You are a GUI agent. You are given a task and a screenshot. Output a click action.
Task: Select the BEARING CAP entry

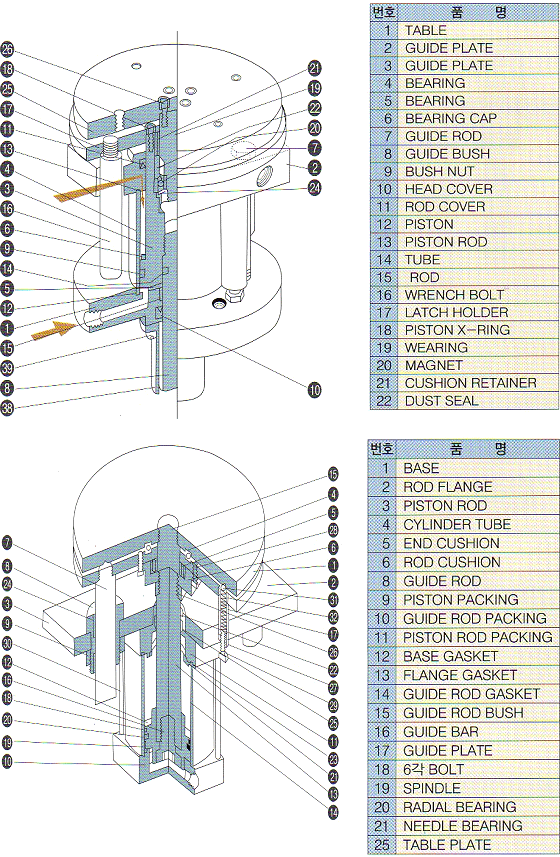[x=464, y=118]
